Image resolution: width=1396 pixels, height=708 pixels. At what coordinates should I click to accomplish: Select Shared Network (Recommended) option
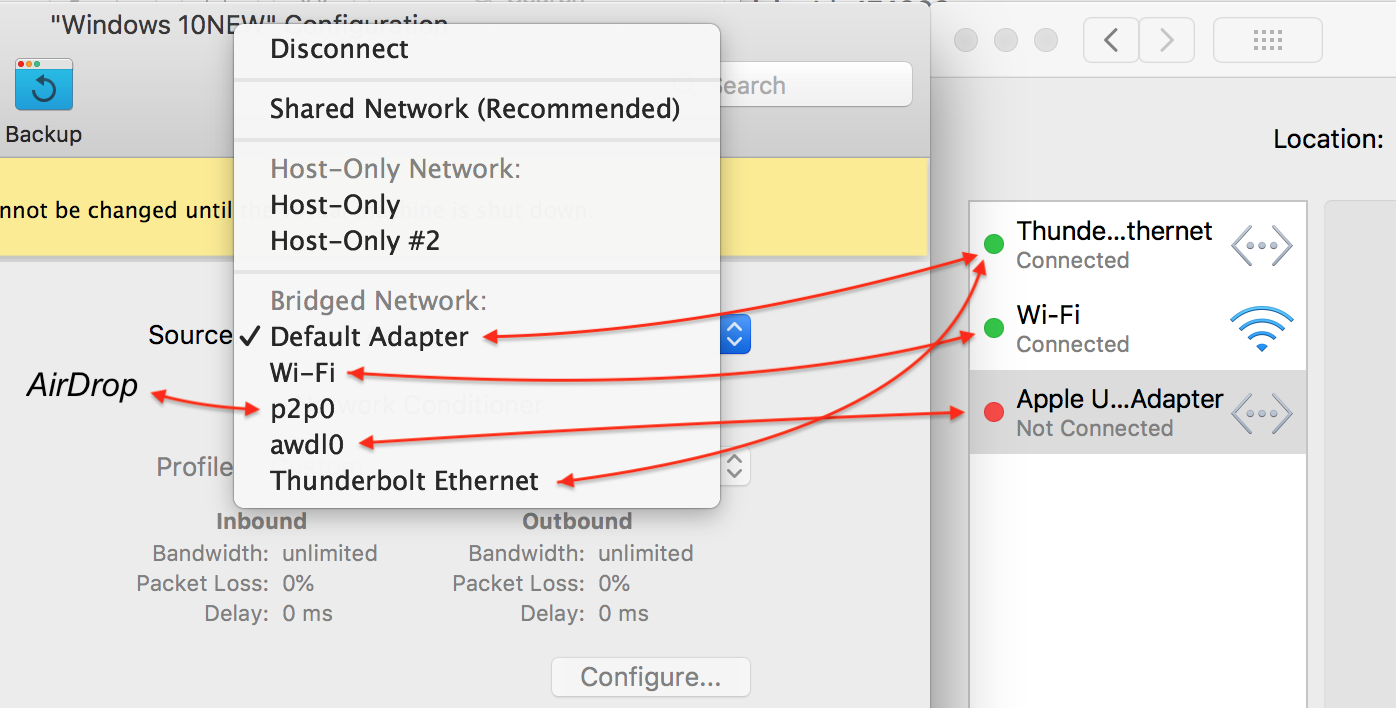click(475, 109)
